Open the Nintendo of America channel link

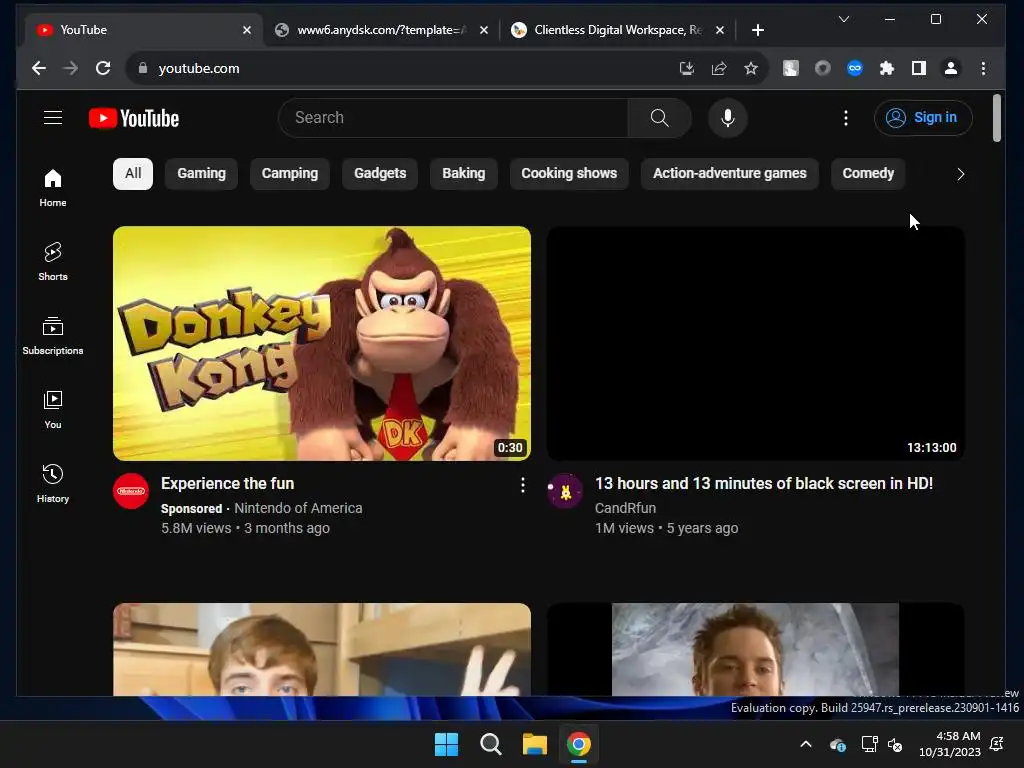tap(298, 508)
